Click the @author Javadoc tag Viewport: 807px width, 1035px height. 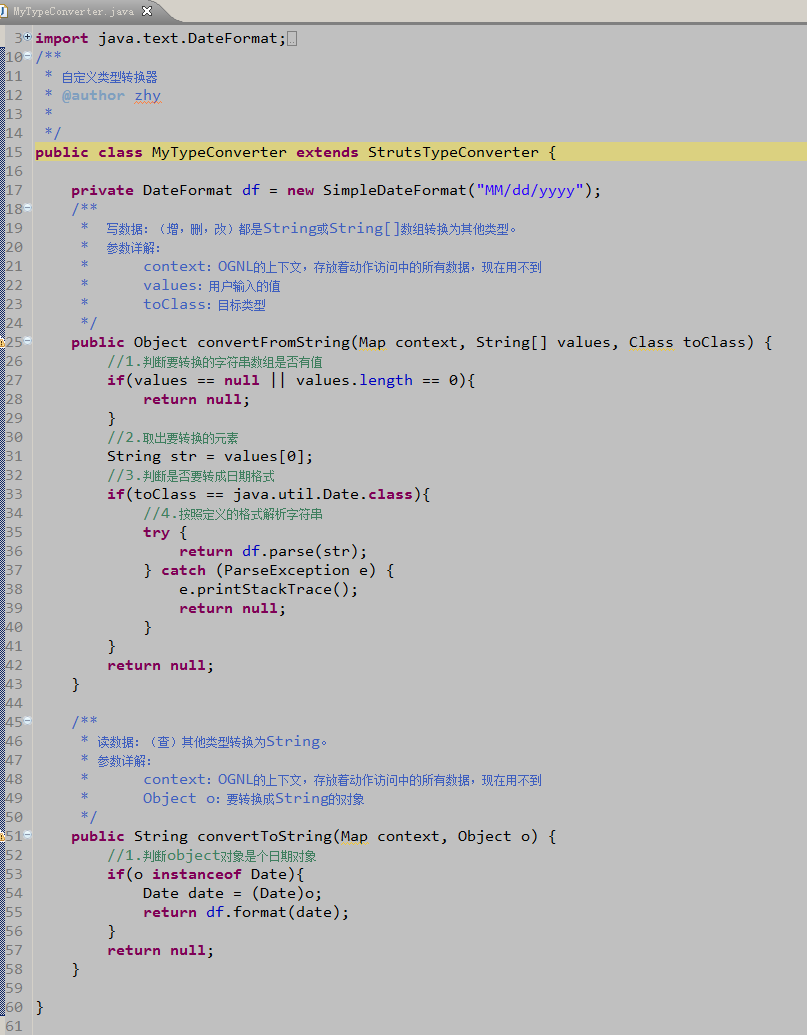[x=93, y=96]
